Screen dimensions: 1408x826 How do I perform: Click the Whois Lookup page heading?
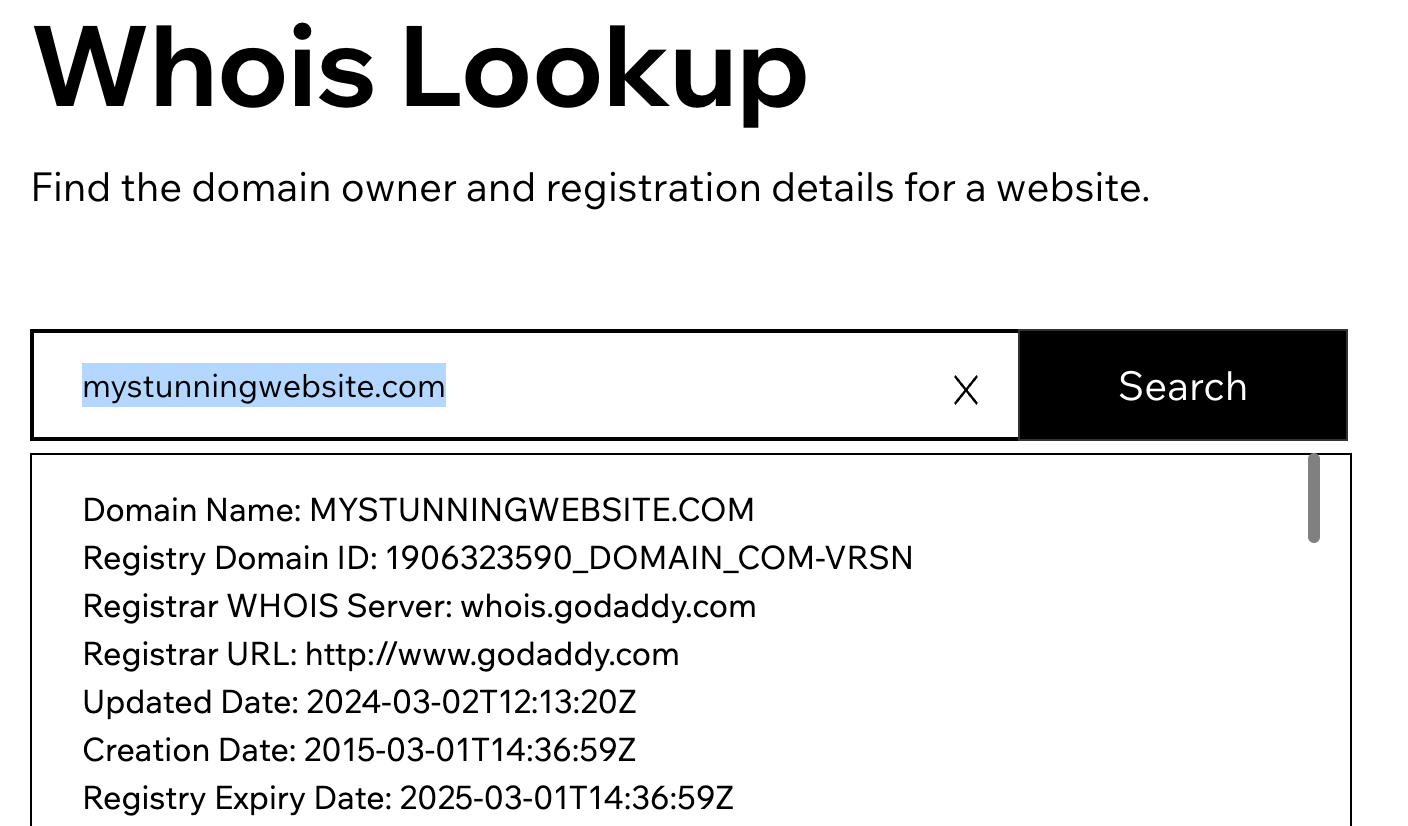click(420, 66)
